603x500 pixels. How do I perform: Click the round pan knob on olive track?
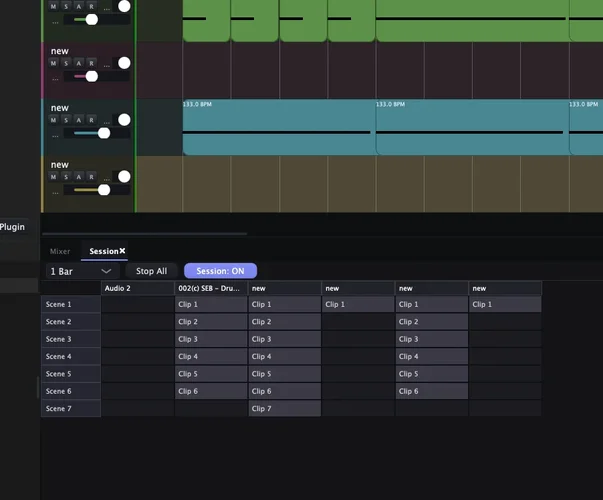pos(124,177)
